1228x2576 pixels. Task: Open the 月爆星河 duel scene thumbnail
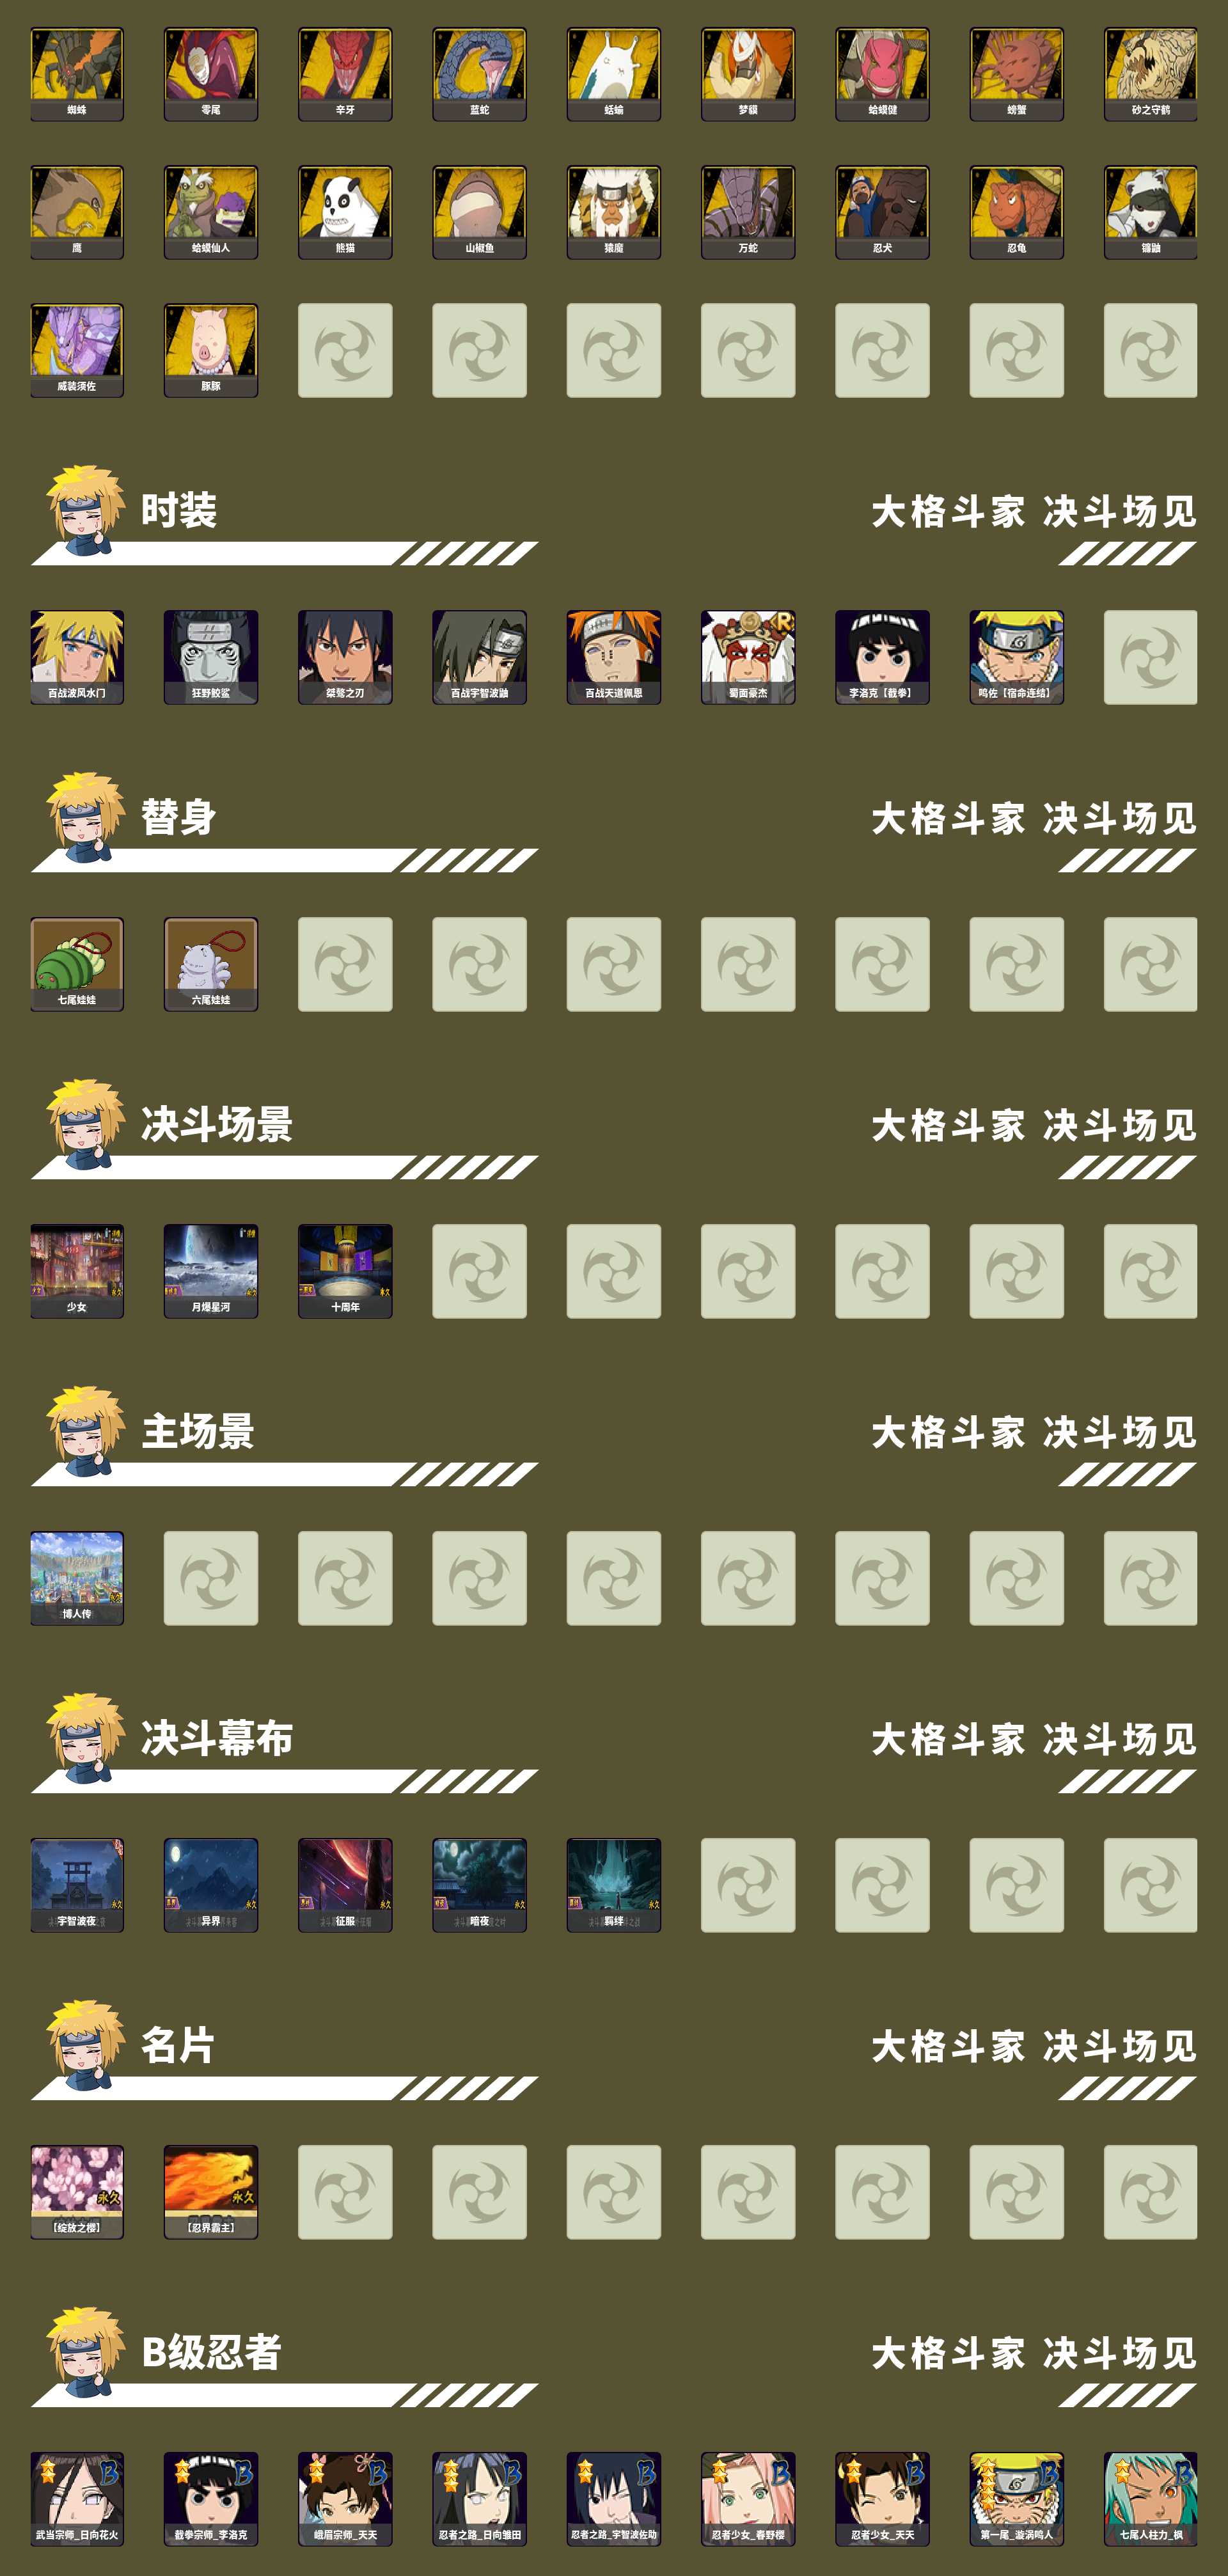coord(211,1271)
